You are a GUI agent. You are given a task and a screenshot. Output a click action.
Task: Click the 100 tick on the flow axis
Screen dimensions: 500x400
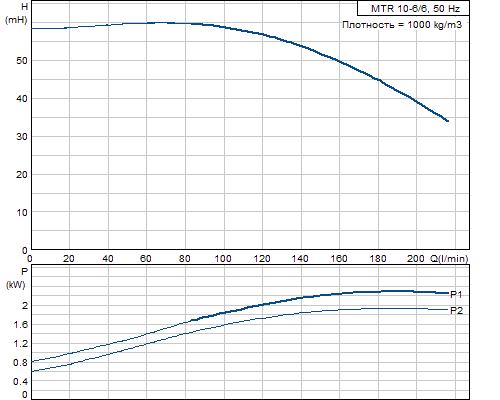[223, 258]
